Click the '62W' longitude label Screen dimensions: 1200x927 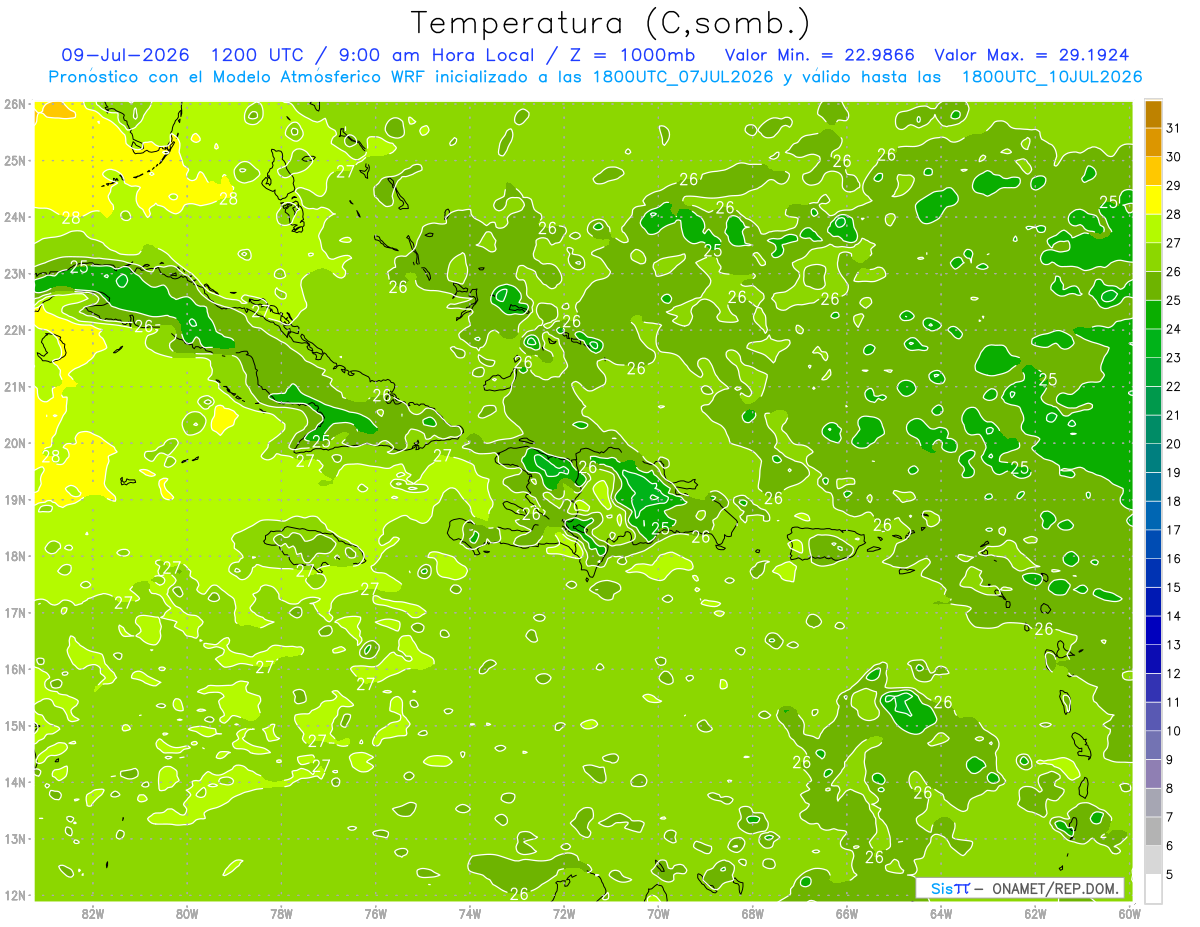coord(1036,912)
